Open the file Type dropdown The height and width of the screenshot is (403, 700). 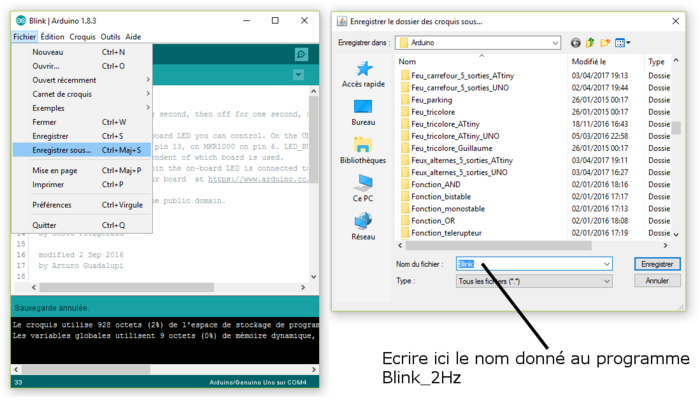click(x=534, y=281)
